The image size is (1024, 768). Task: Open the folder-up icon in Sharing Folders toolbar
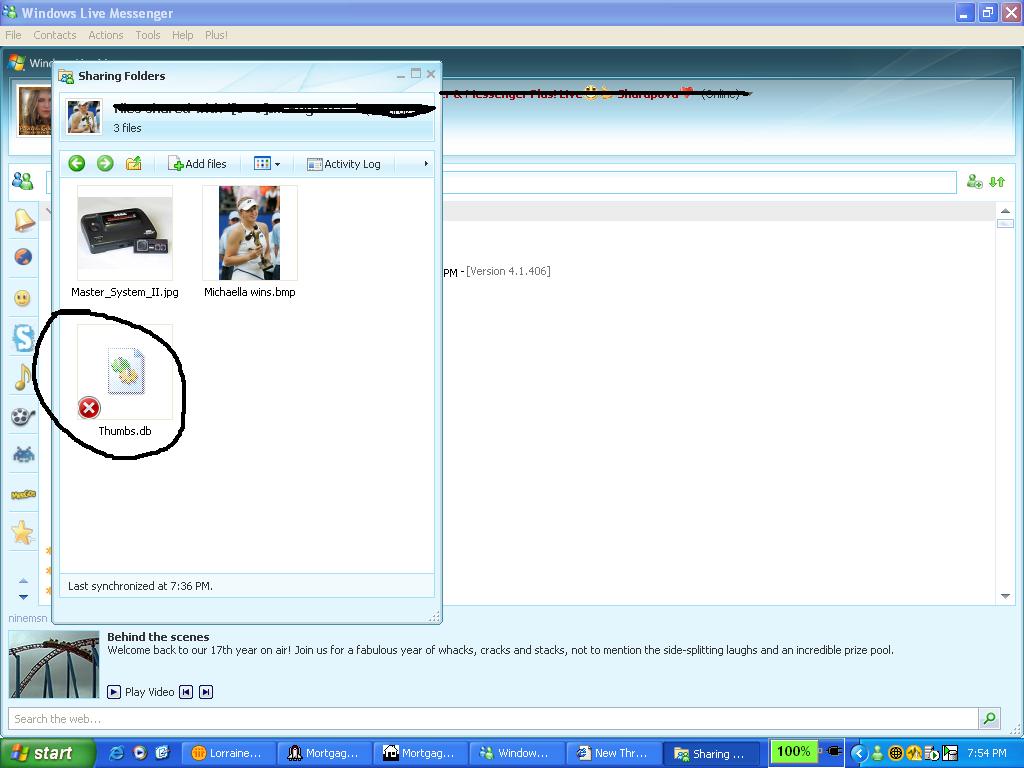pyautogui.click(x=133, y=163)
